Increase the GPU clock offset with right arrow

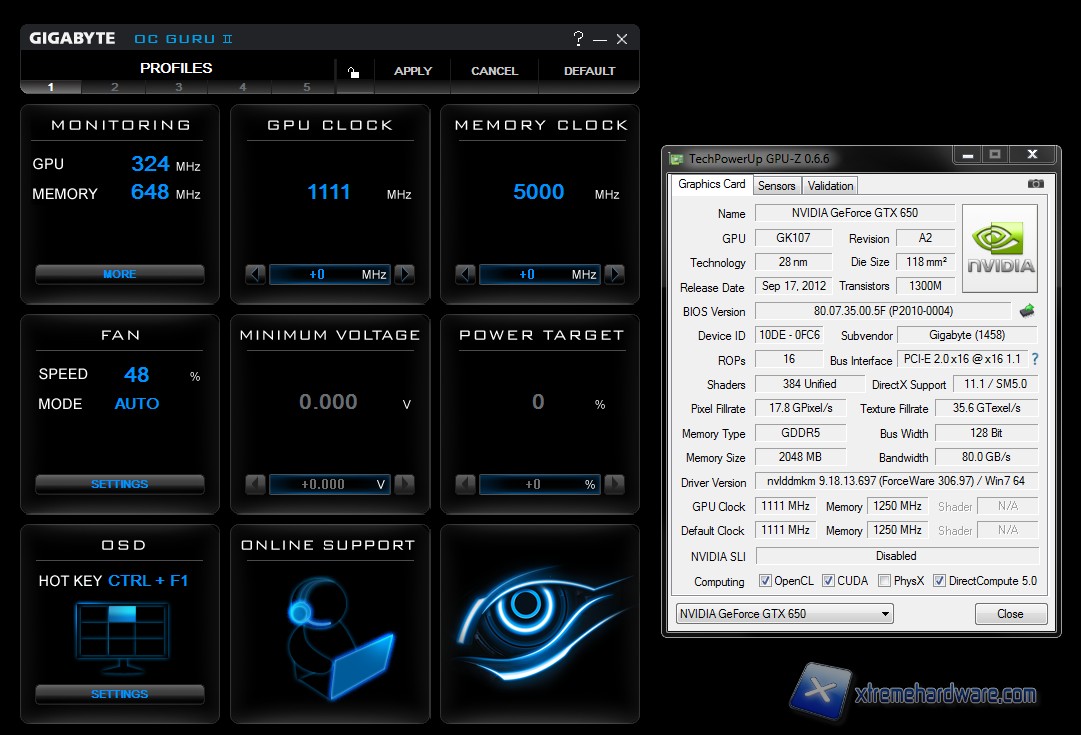[x=404, y=274]
